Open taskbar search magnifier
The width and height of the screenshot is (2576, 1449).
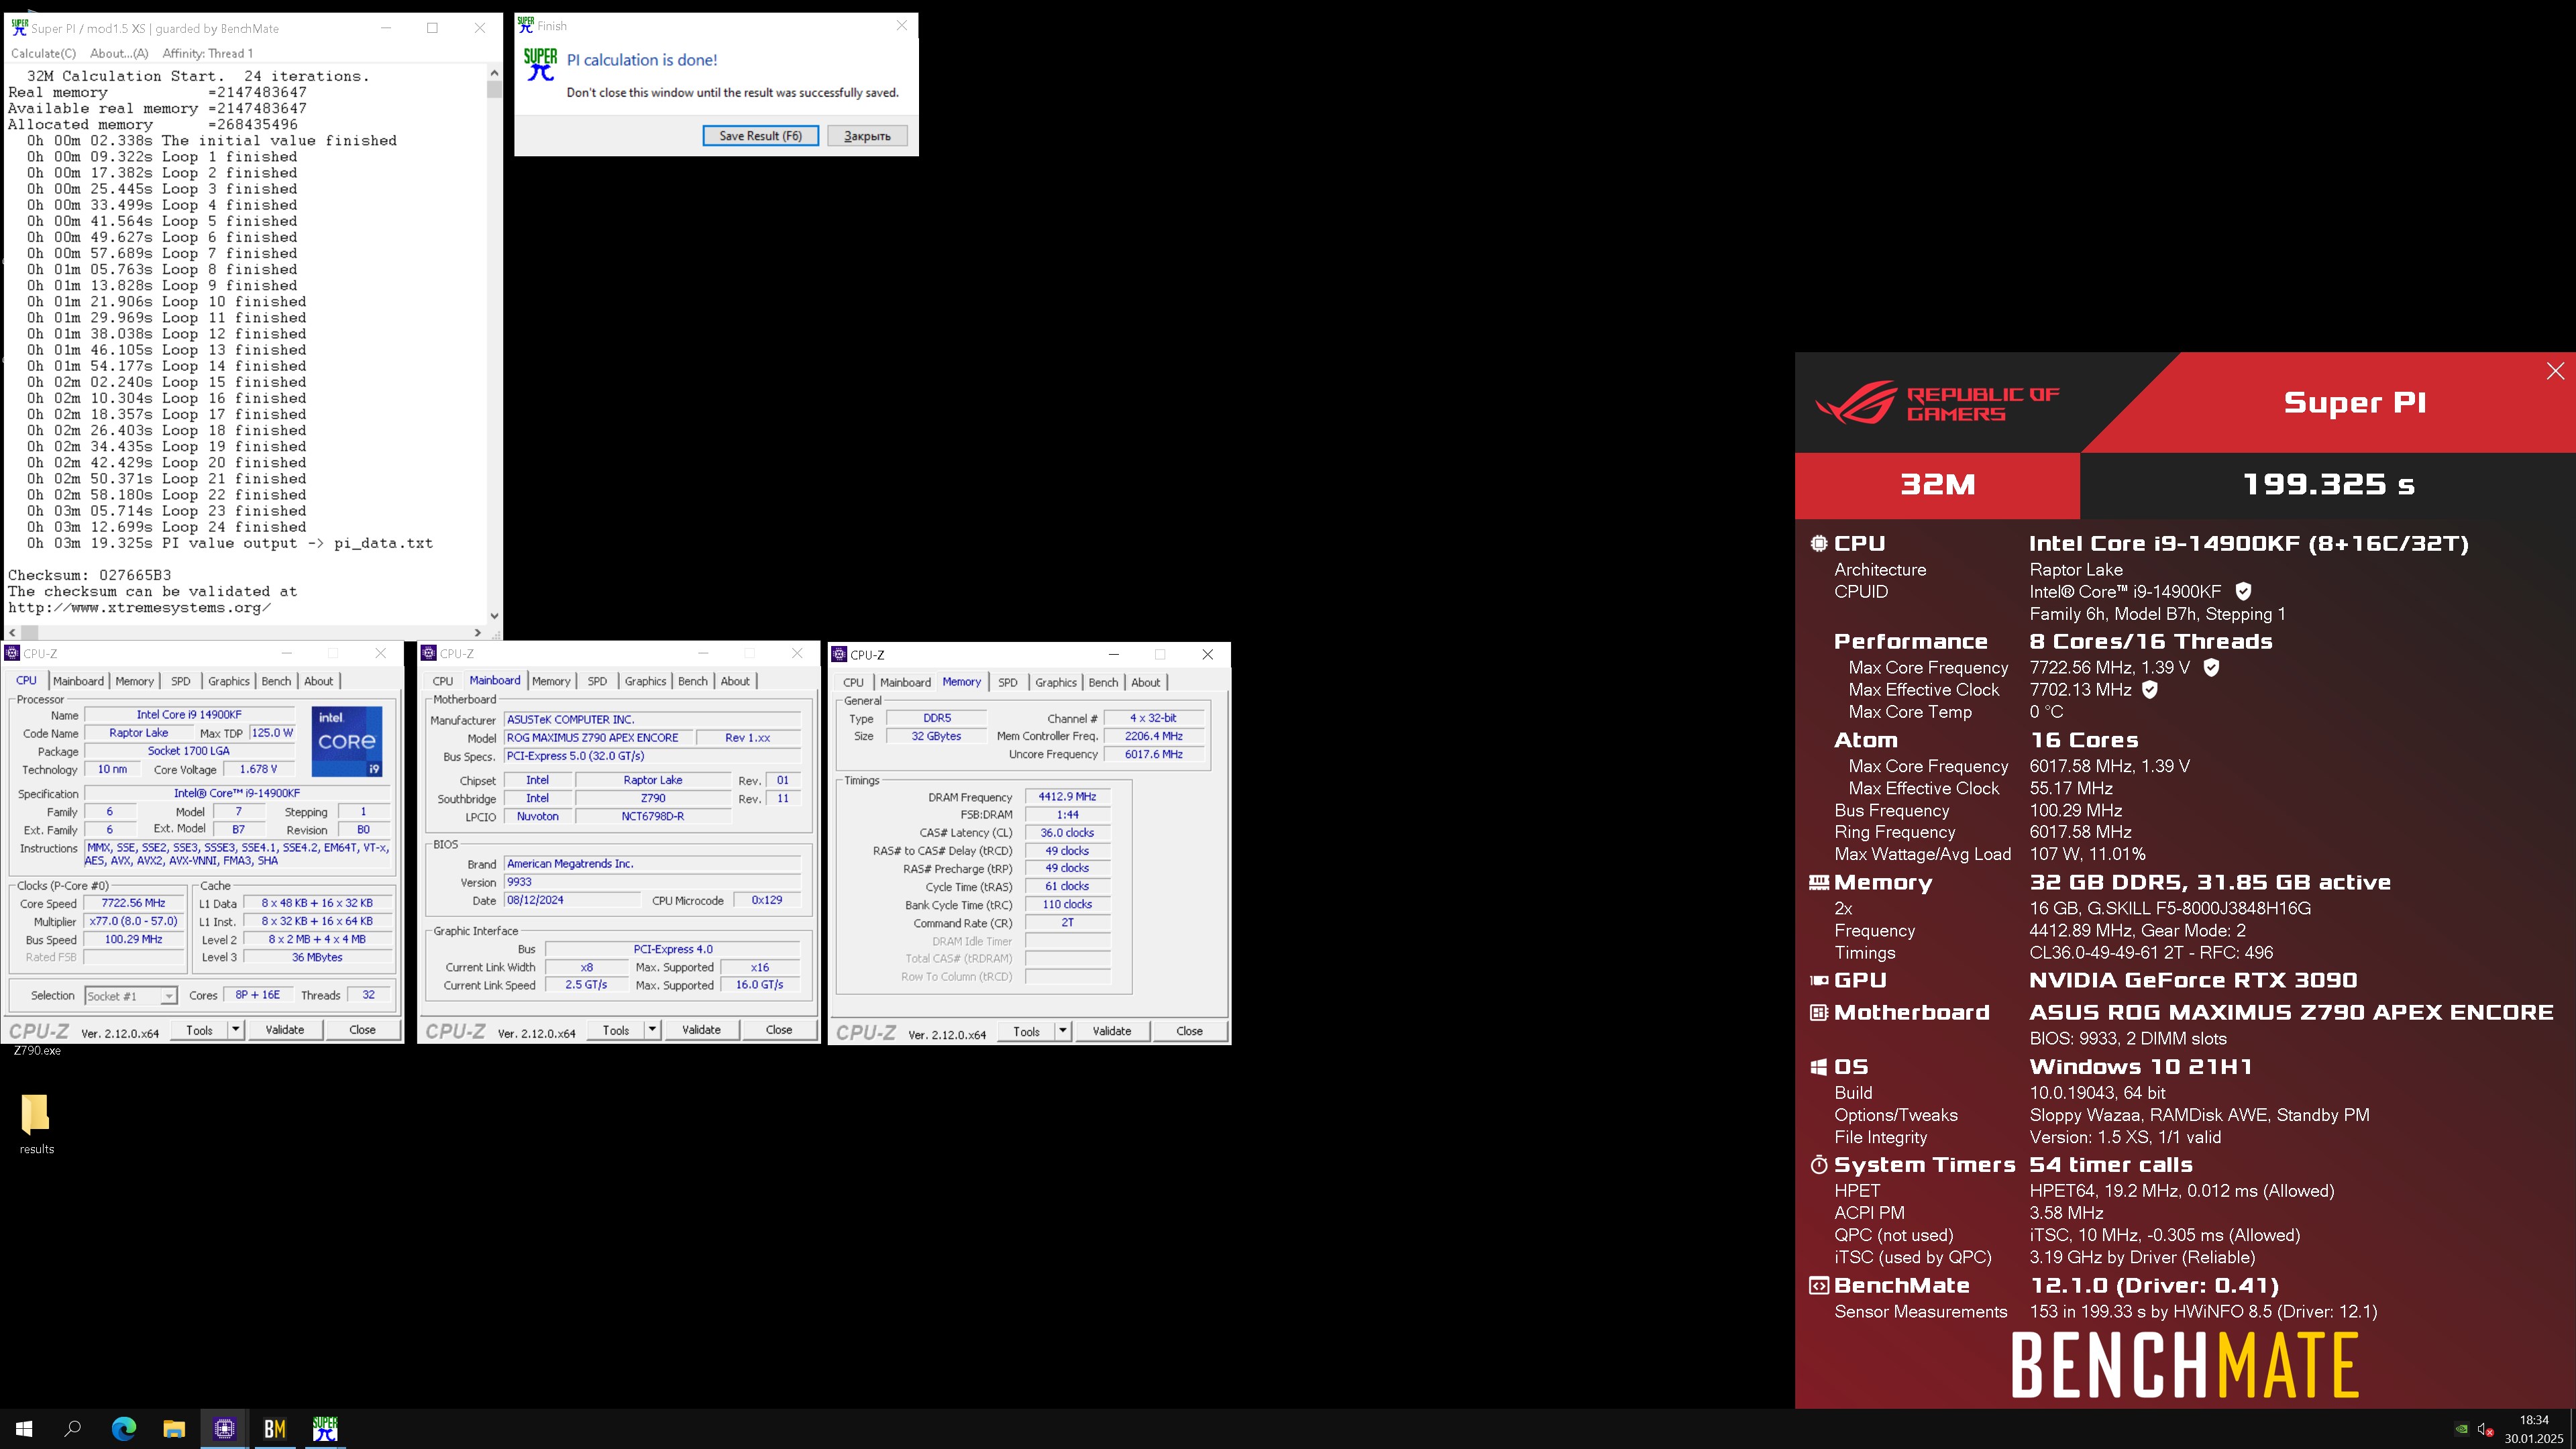pyautogui.click(x=73, y=1429)
